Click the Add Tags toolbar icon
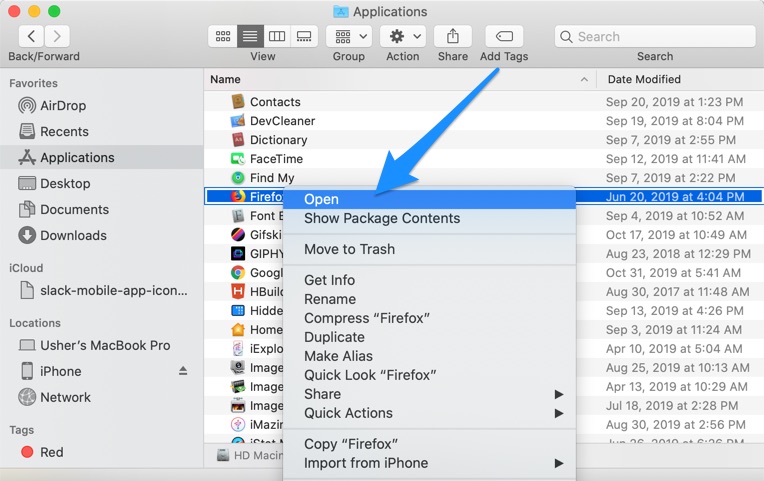Viewport: 764px width, 481px height. [x=504, y=36]
